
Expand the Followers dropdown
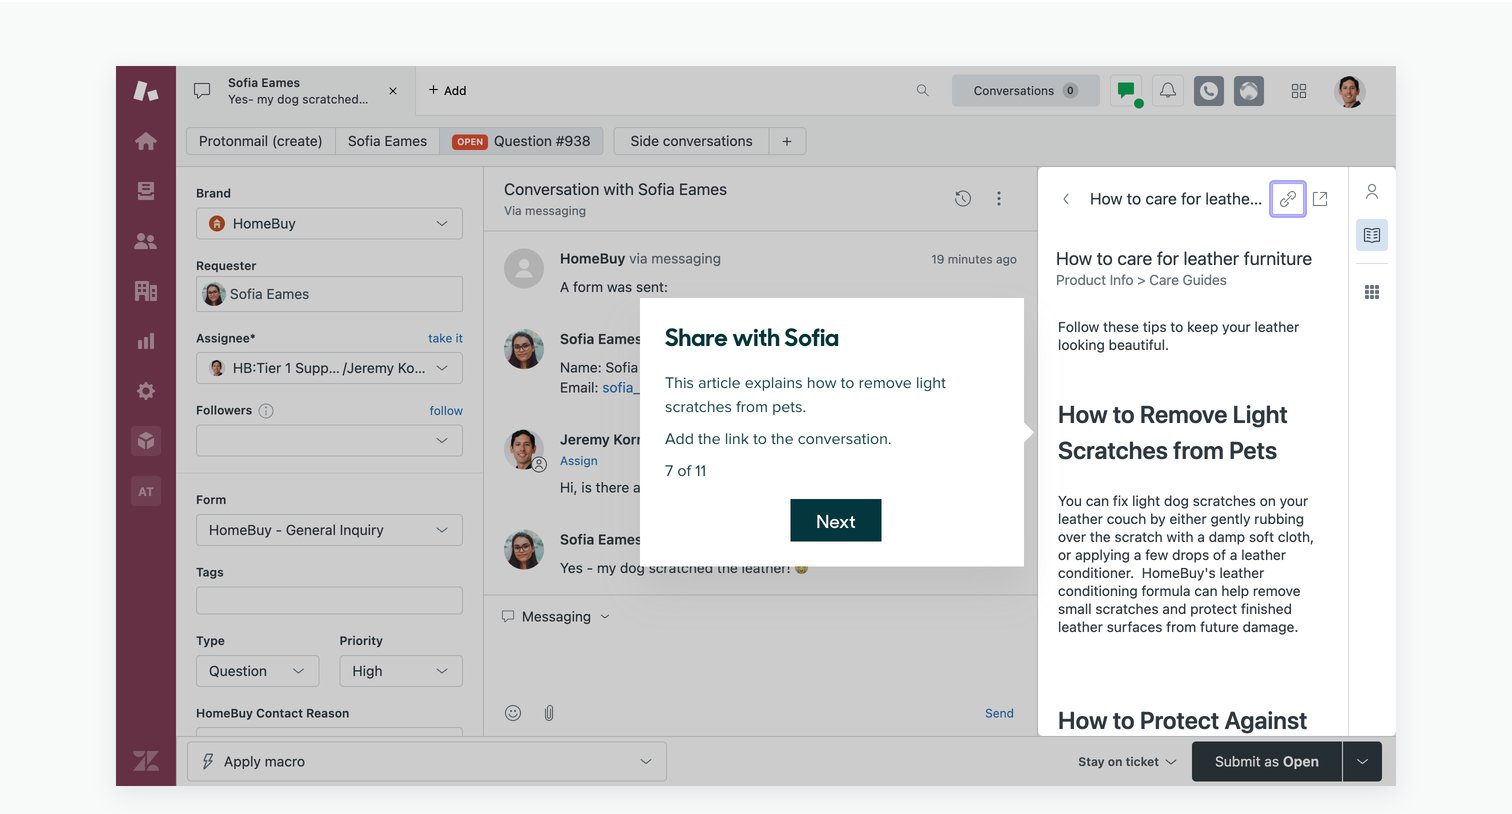[x=329, y=440]
